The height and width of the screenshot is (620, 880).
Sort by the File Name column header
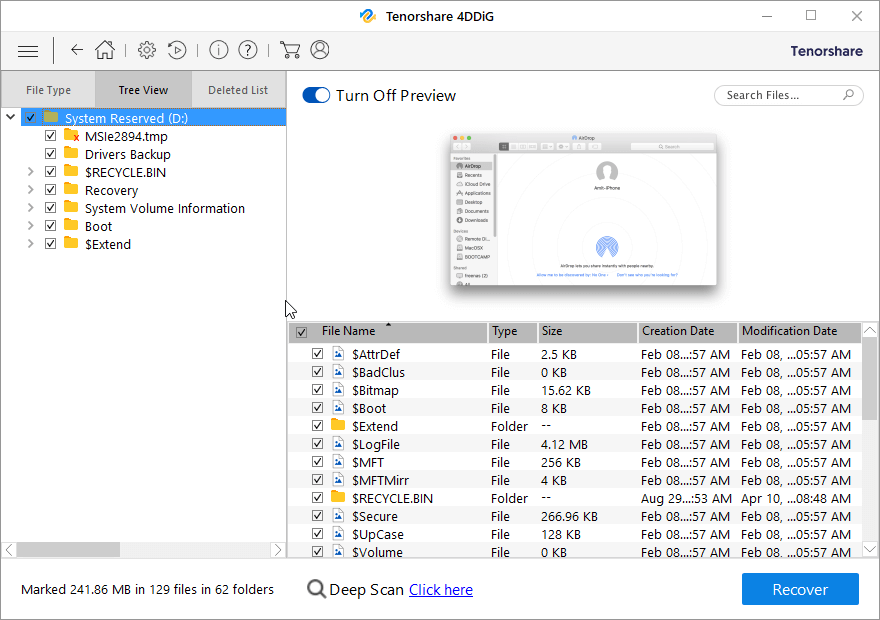(388, 332)
